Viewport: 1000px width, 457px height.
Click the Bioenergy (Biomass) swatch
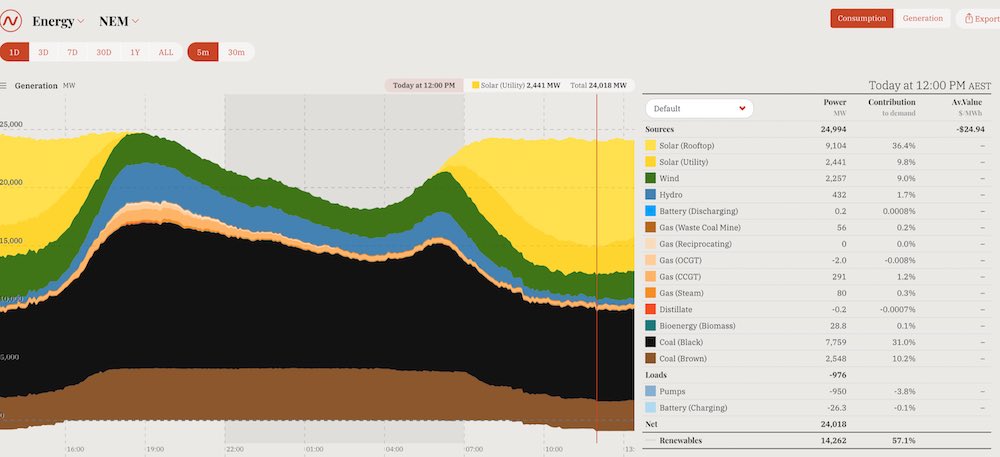click(x=651, y=326)
